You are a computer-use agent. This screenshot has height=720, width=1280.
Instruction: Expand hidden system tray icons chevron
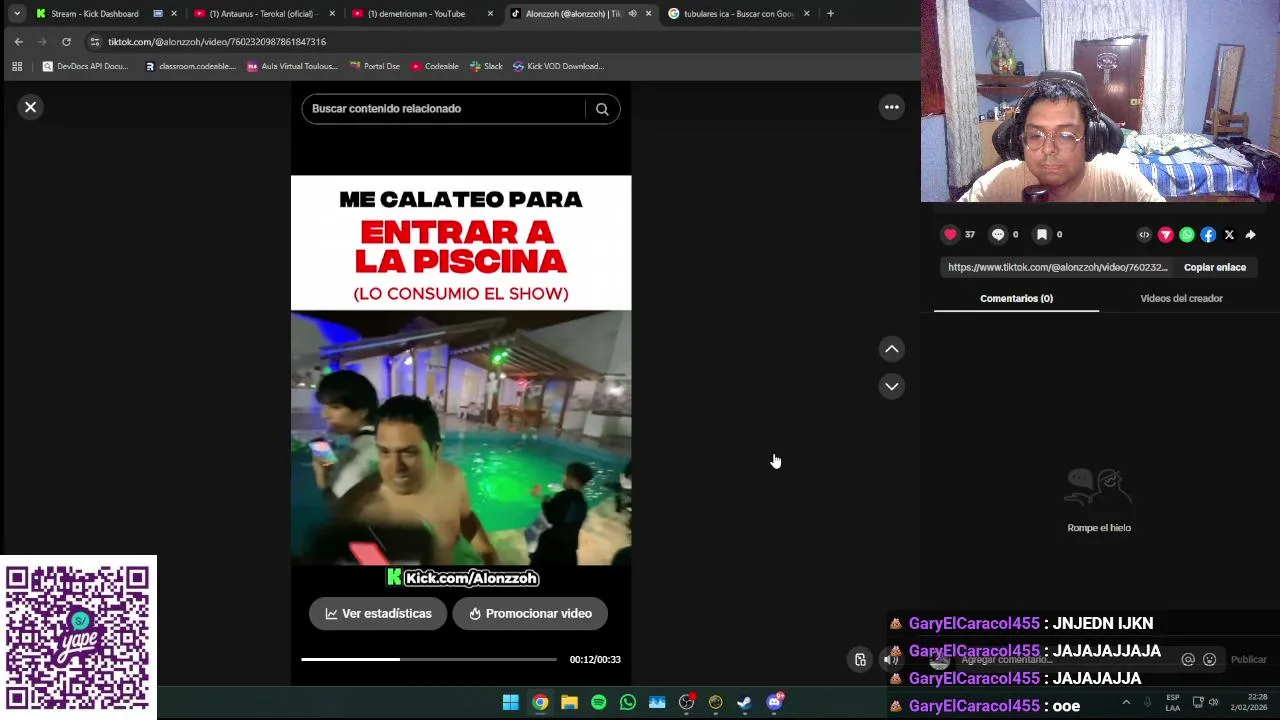point(1126,702)
